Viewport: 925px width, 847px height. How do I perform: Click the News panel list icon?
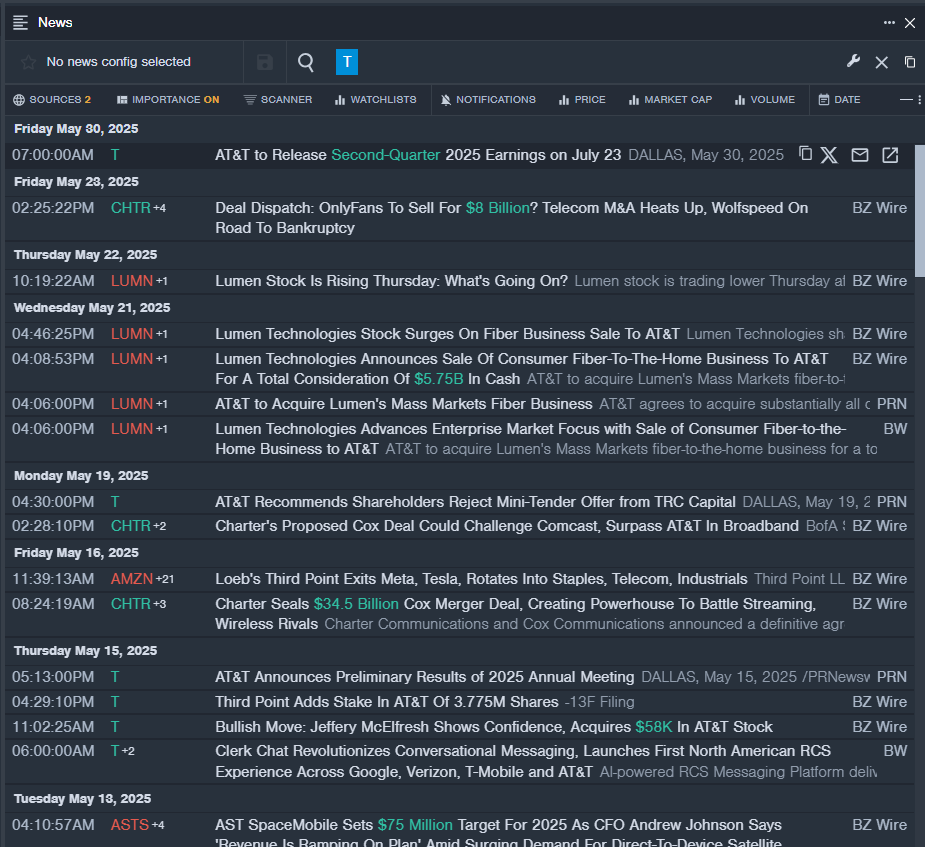[x=20, y=22]
